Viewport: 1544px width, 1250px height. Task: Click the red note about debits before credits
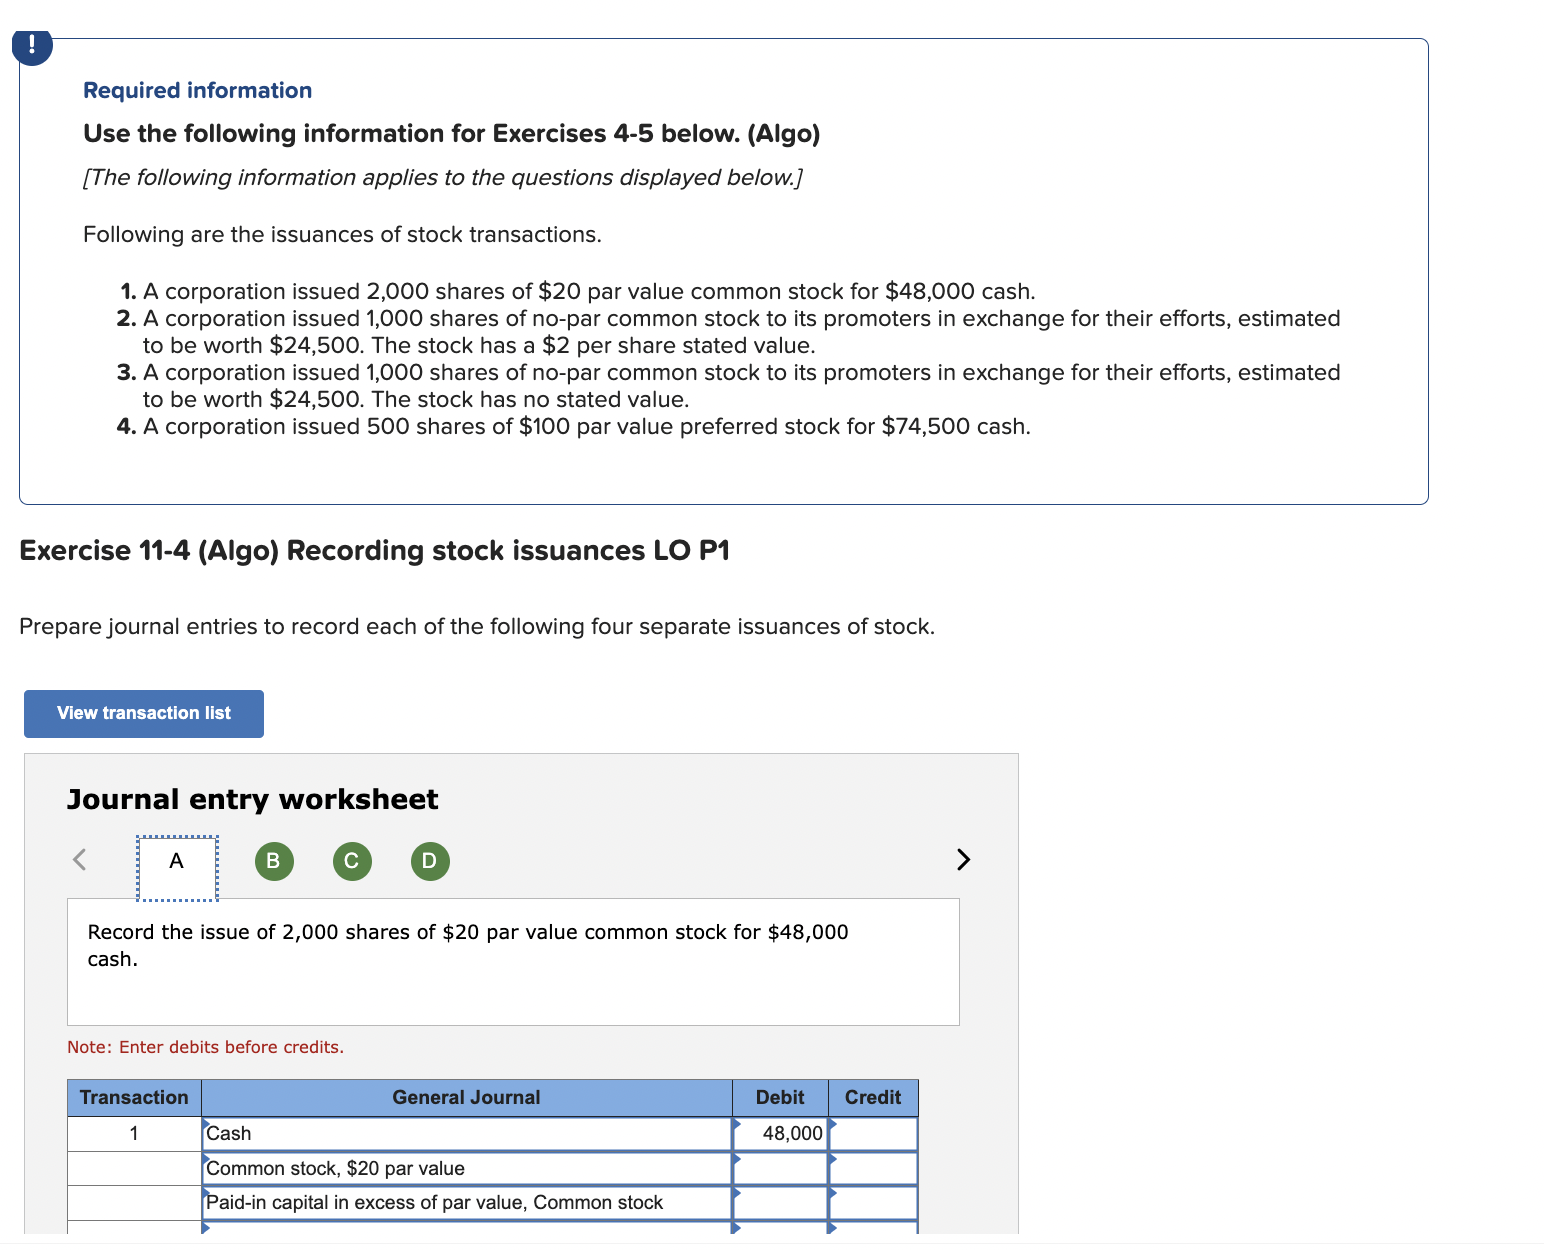click(x=205, y=1047)
